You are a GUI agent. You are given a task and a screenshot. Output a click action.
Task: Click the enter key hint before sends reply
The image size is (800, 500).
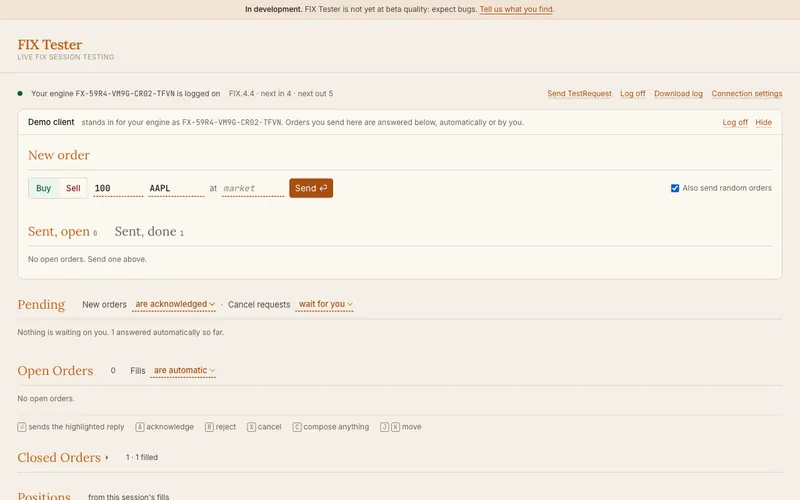[x=22, y=427]
